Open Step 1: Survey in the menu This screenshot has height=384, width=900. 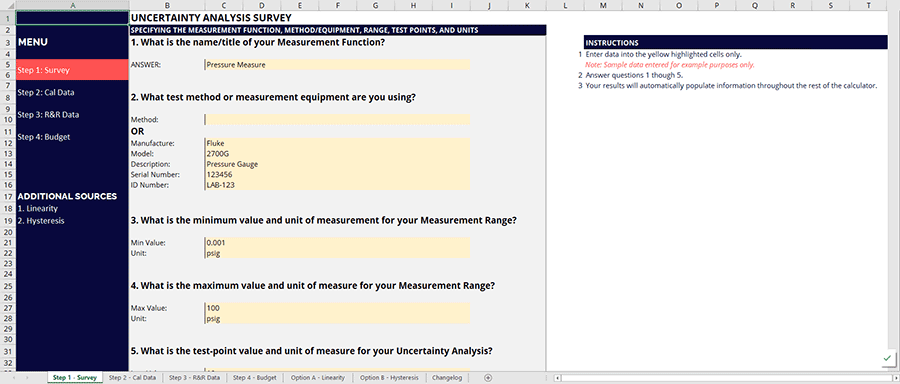pyautogui.click(x=72, y=70)
